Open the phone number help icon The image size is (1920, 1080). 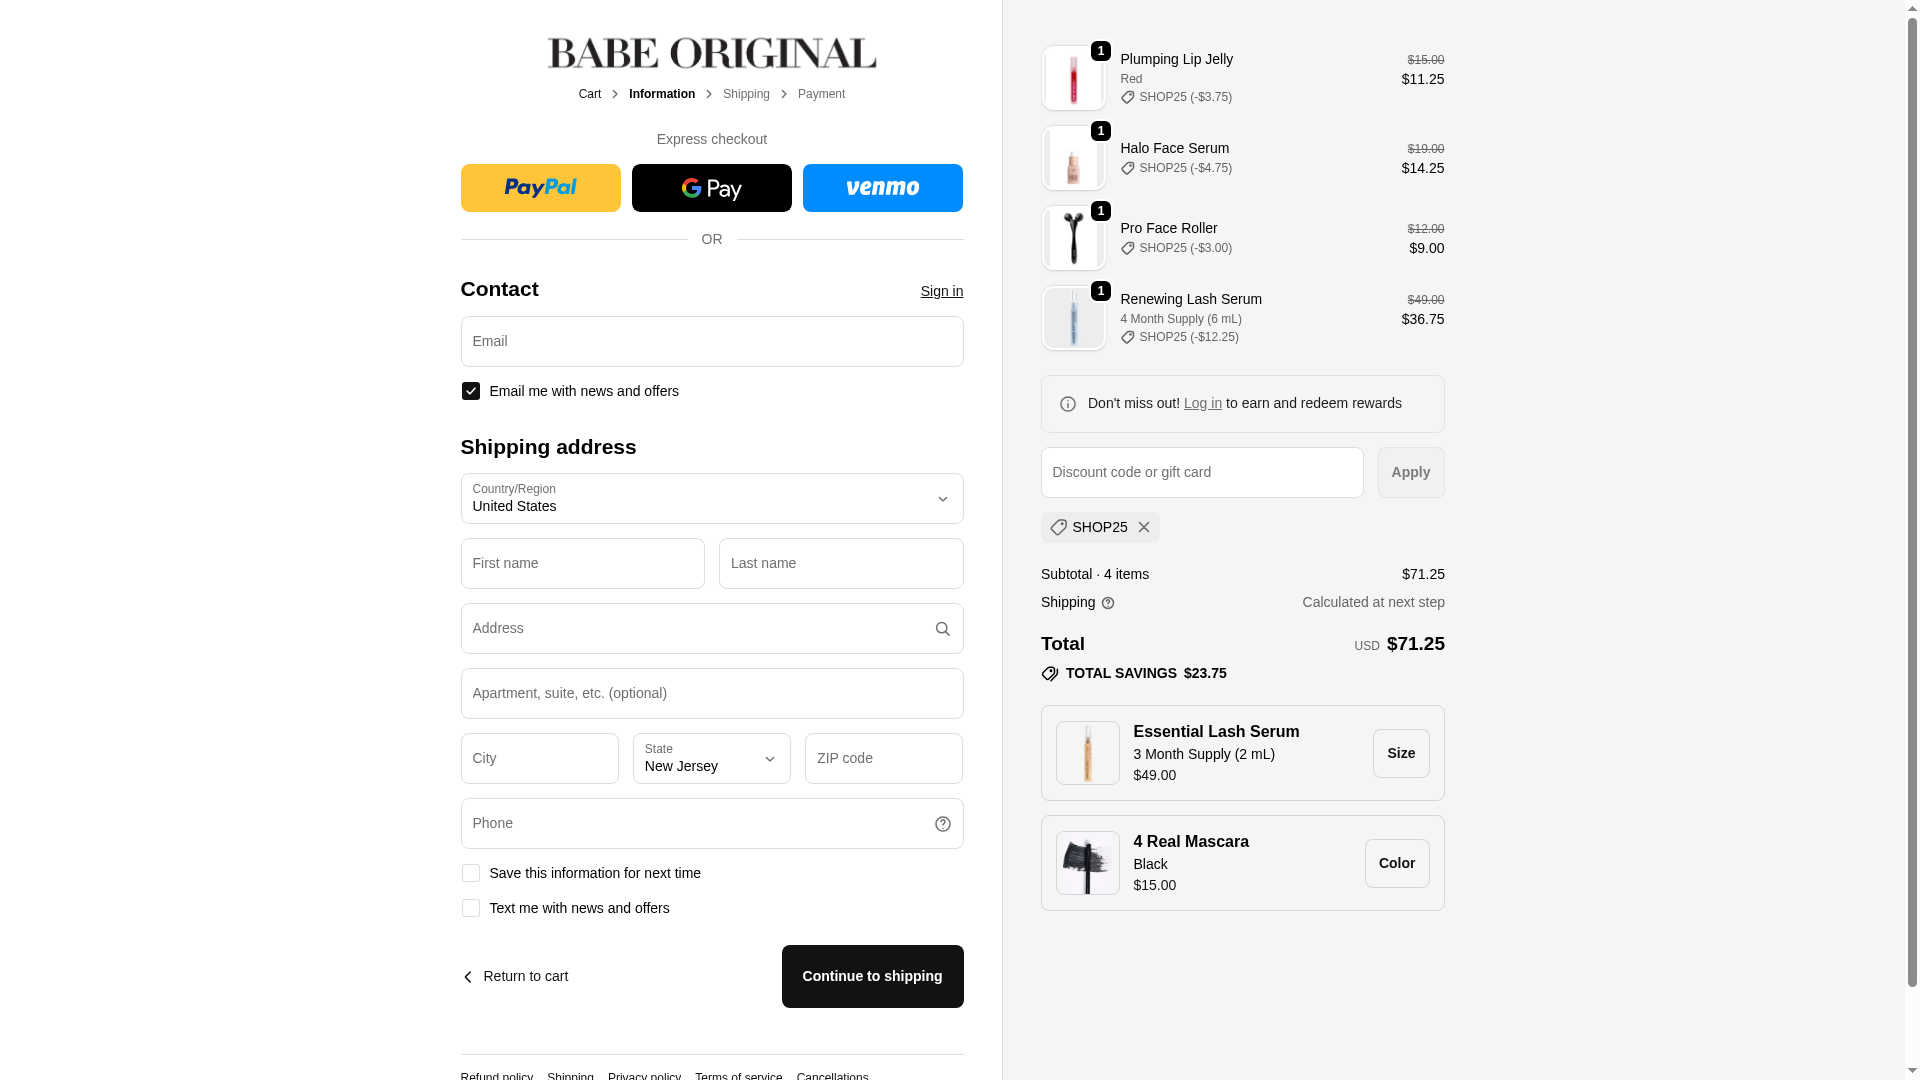(942, 824)
